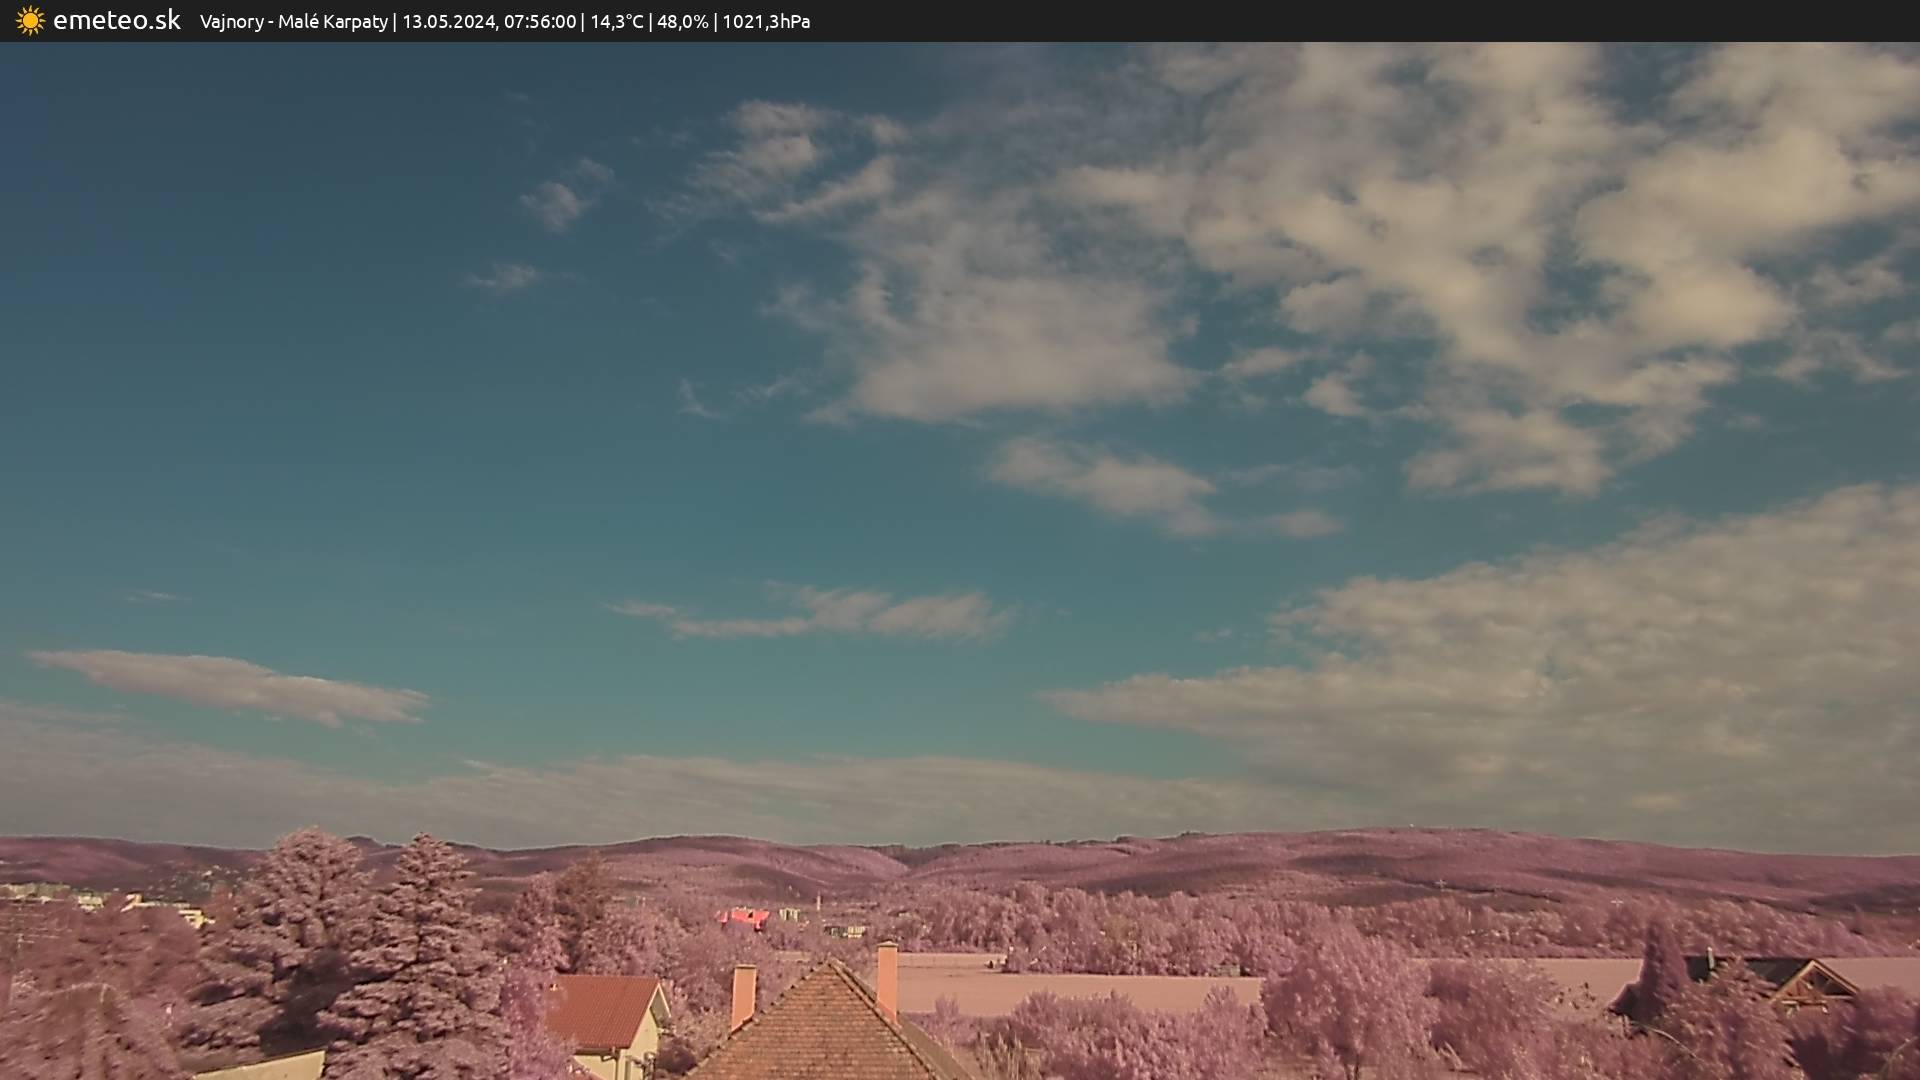Click the timestamp 07:56:00 in header

coord(540,22)
